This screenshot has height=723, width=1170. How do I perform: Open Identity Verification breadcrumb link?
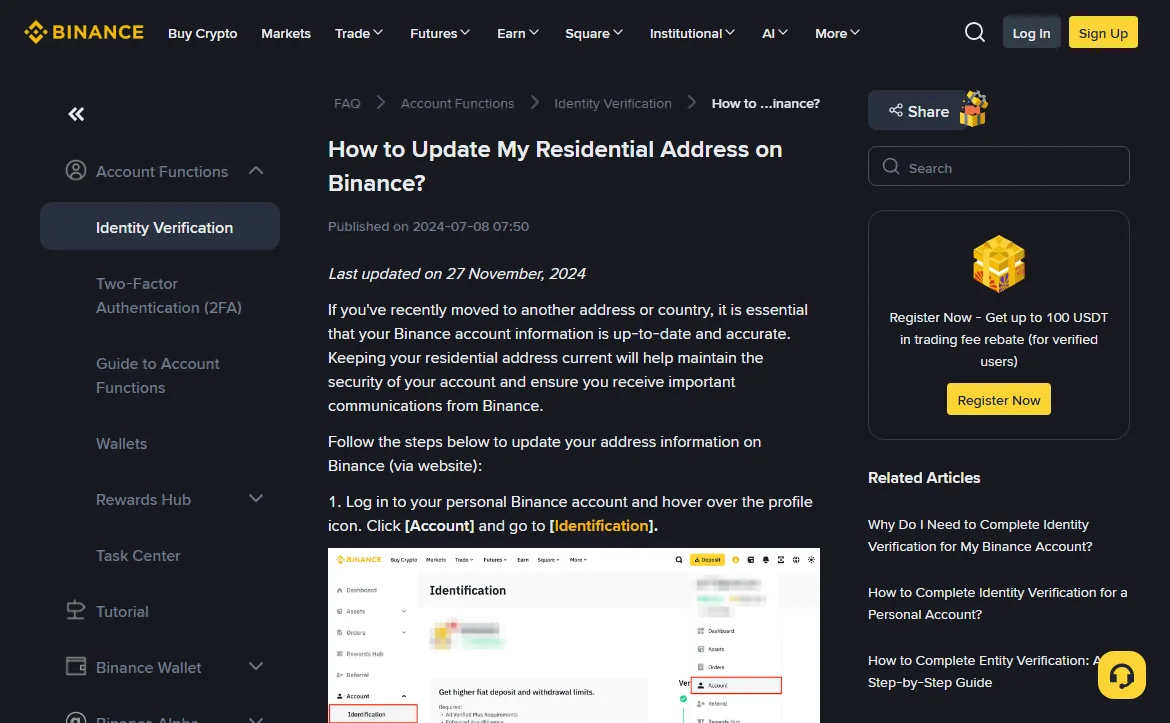tap(613, 104)
